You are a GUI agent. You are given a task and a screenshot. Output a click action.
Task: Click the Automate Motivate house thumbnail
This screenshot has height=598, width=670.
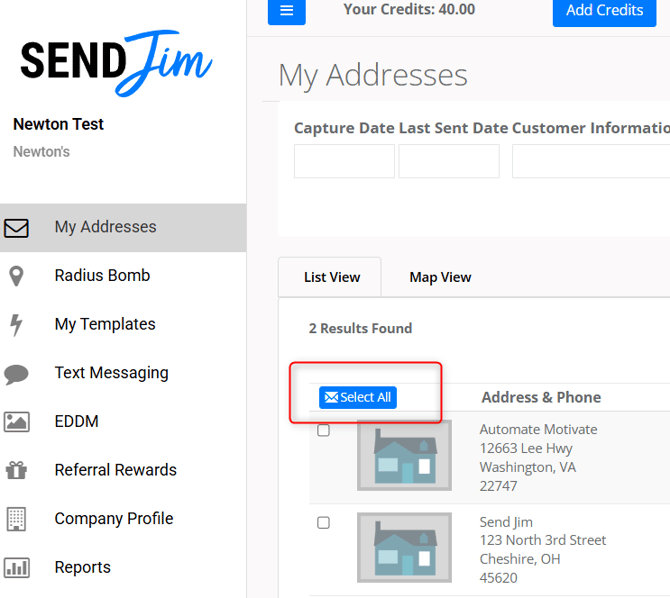coord(405,456)
